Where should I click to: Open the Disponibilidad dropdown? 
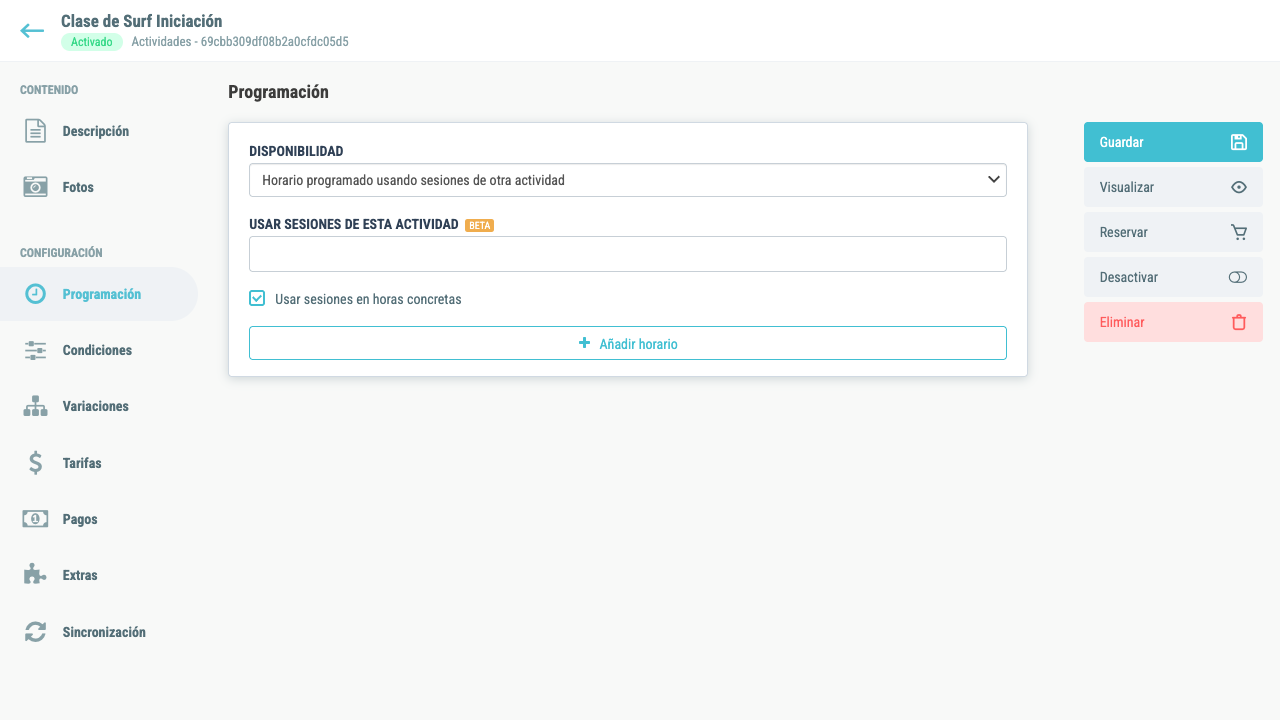tap(628, 180)
